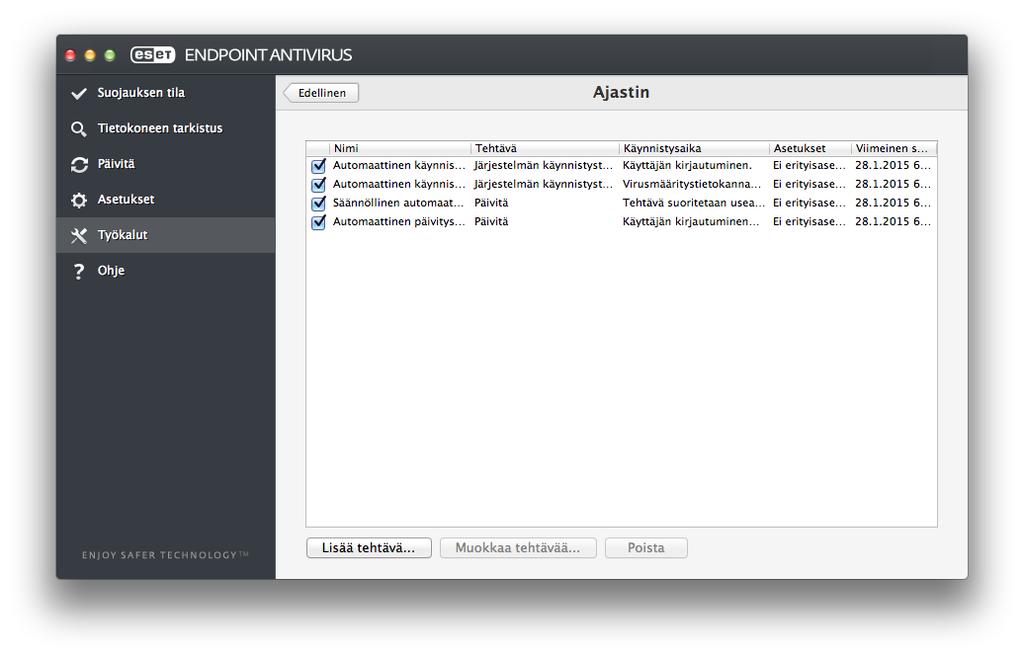
Task: Go back with Edellinen button
Action: pyautogui.click(x=321, y=93)
